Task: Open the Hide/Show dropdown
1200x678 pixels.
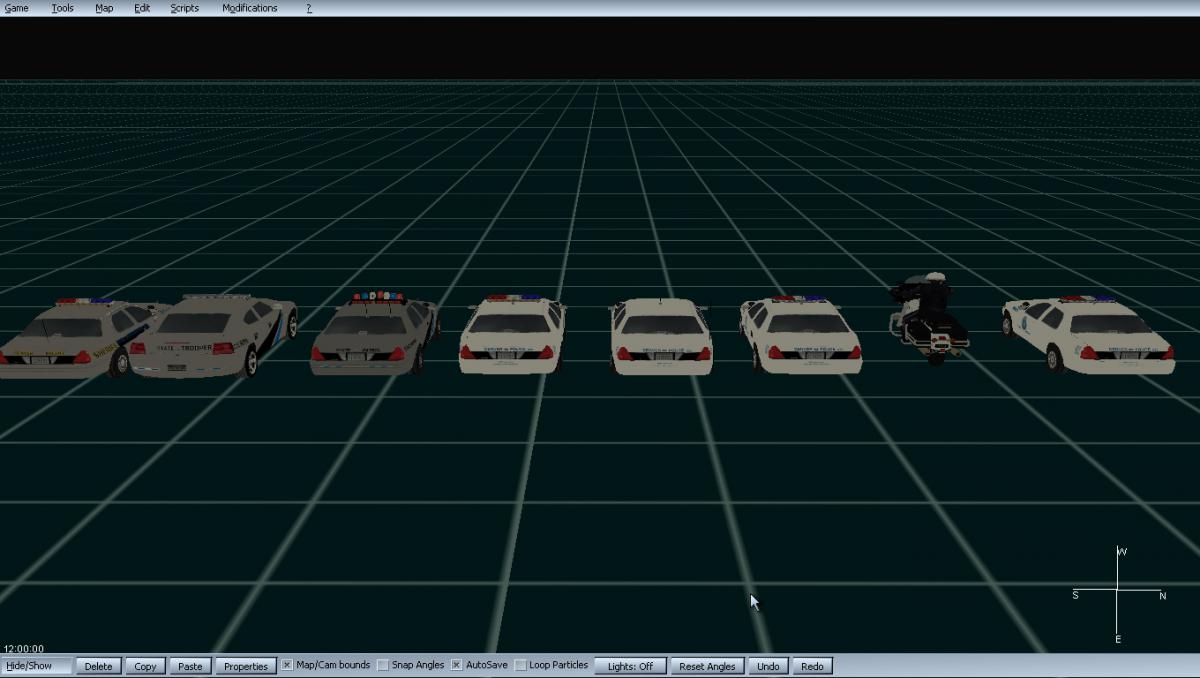Action: click(x=38, y=666)
